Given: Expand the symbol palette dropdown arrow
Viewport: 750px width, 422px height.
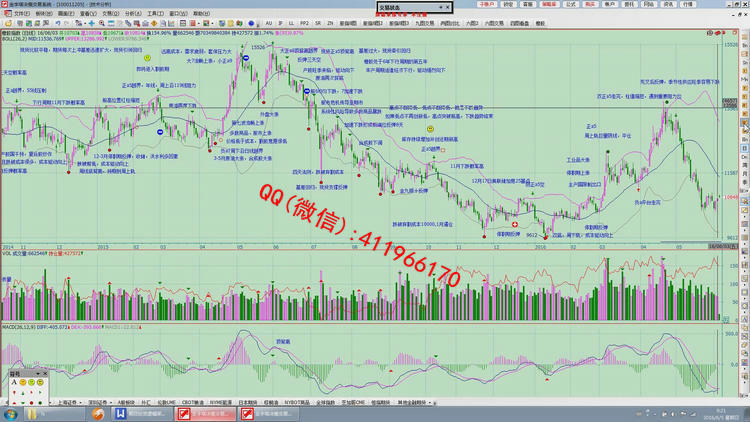Looking at the screenshot, I should pyautogui.click(x=38, y=373).
